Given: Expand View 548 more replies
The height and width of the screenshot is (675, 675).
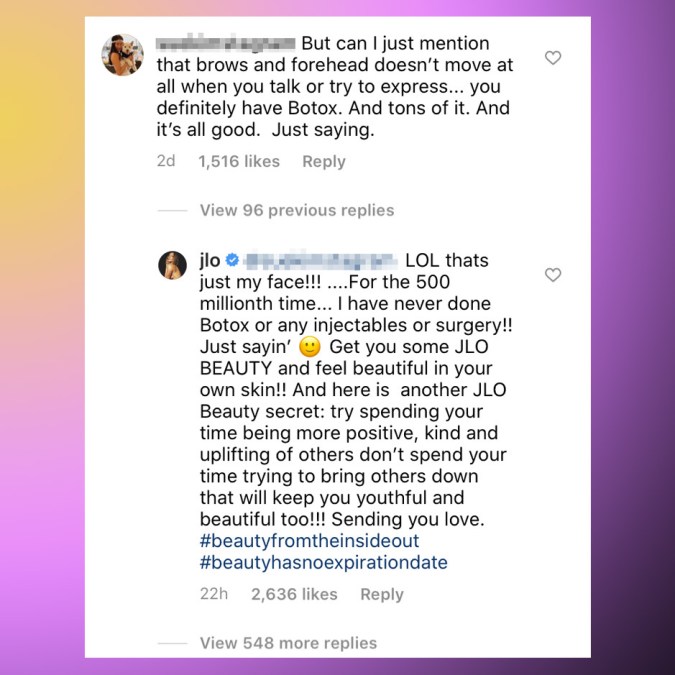Looking at the screenshot, I should [x=288, y=643].
